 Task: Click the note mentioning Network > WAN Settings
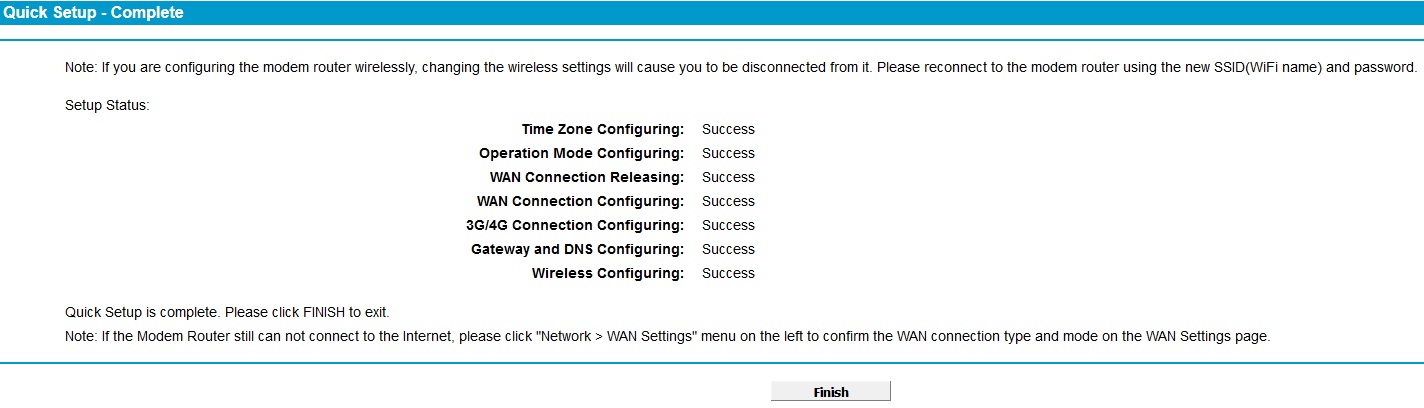667,336
